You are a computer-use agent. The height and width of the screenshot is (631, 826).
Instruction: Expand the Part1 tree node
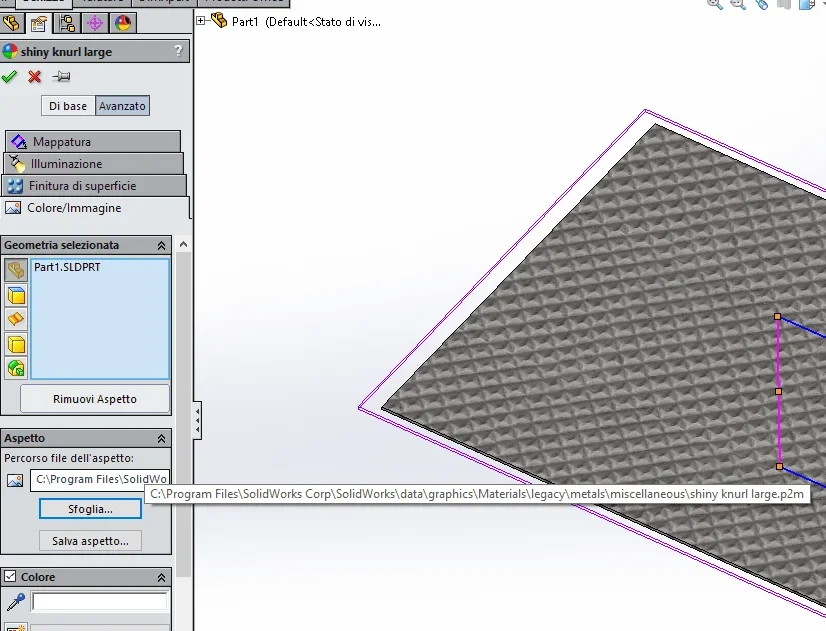(201, 21)
